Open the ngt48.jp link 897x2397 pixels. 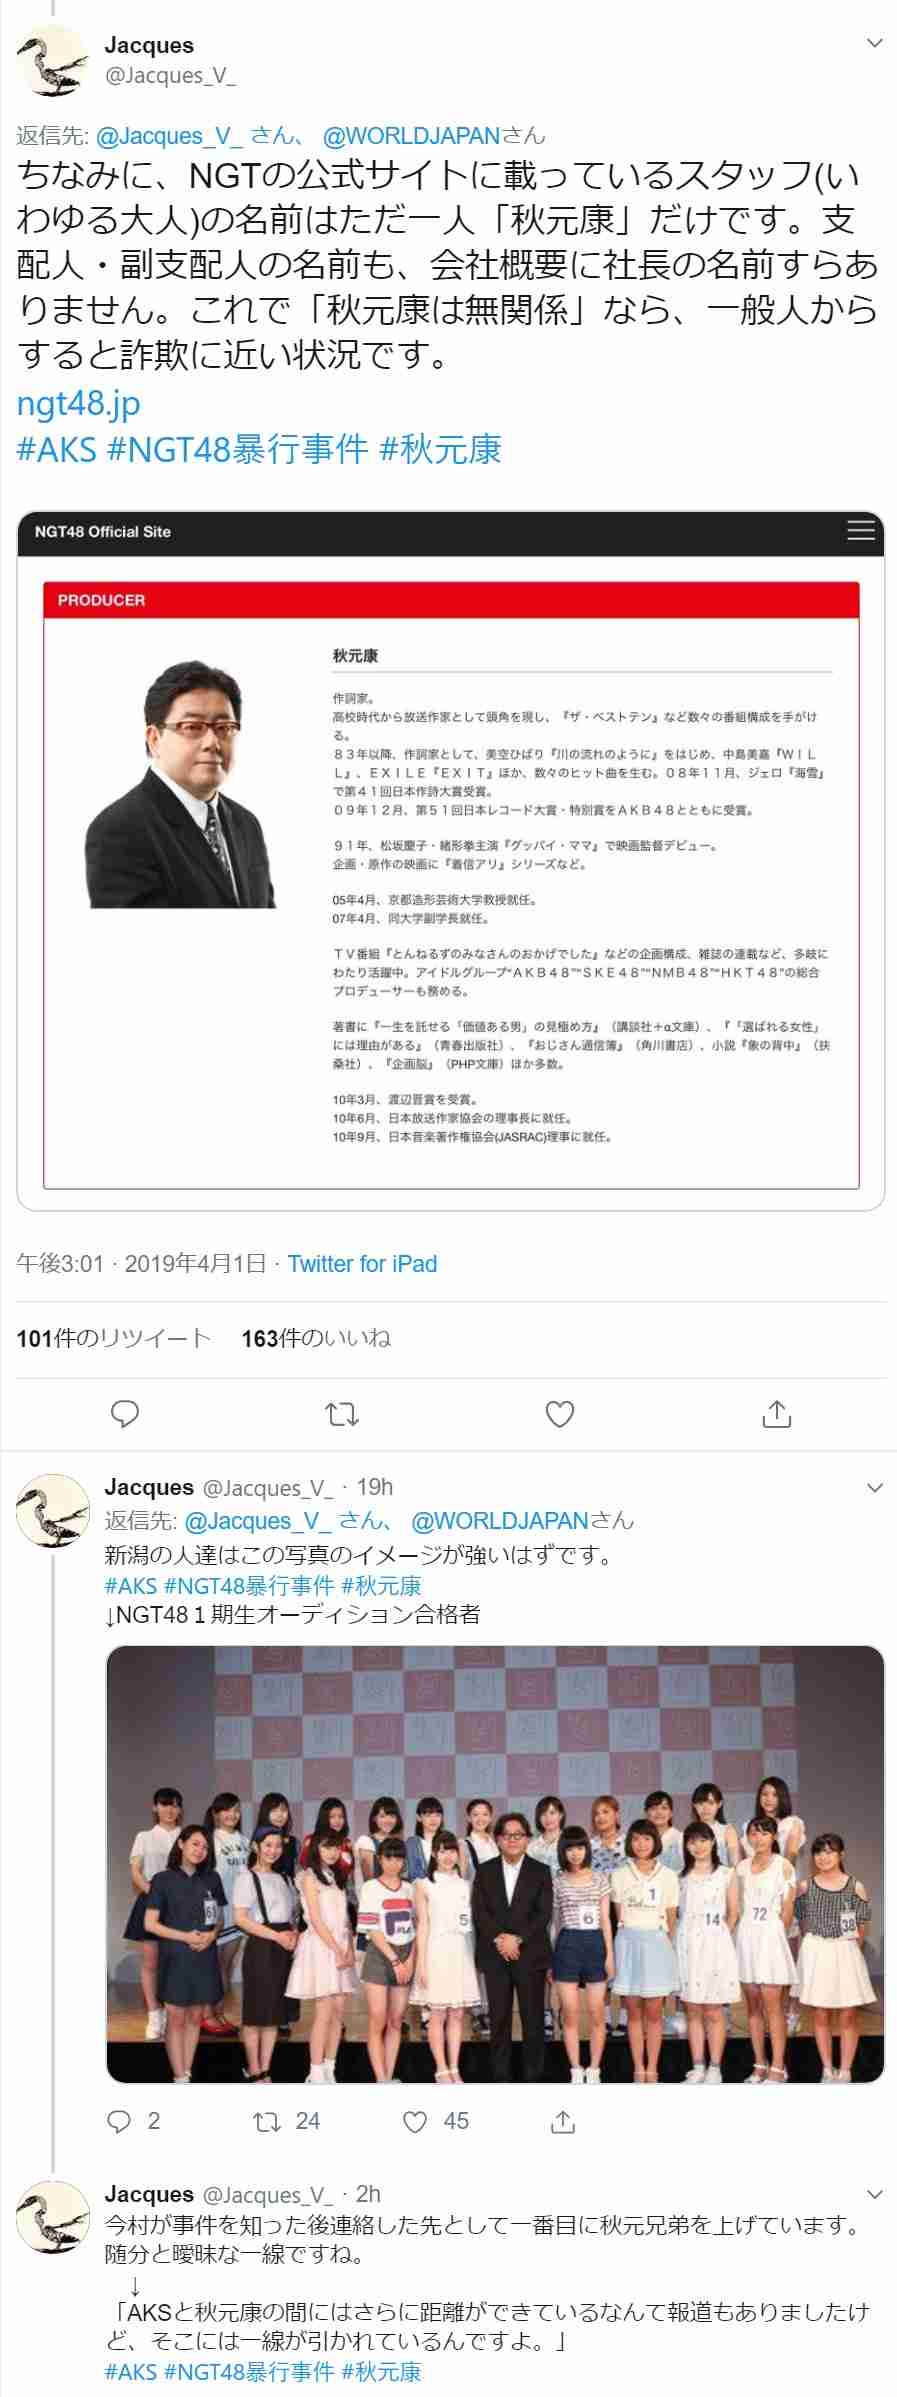click(x=79, y=404)
